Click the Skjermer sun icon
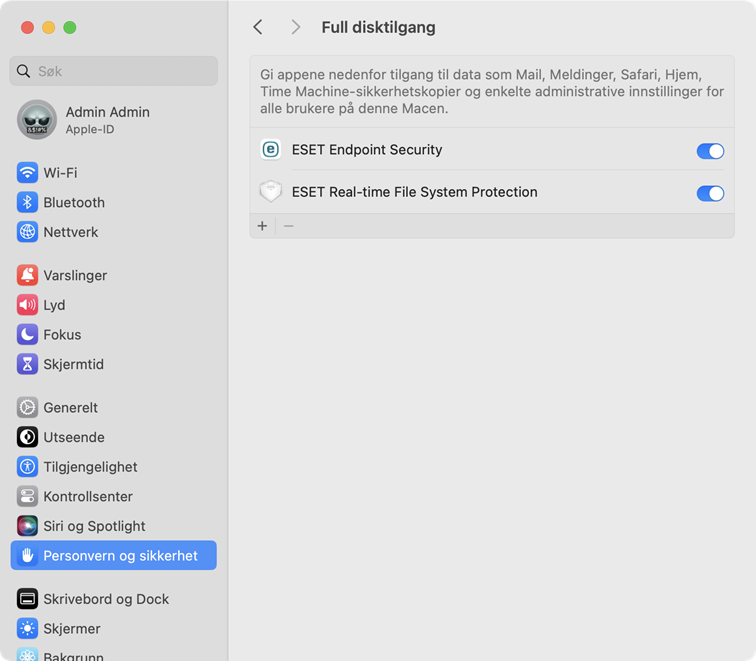 (x=27, y=629)
